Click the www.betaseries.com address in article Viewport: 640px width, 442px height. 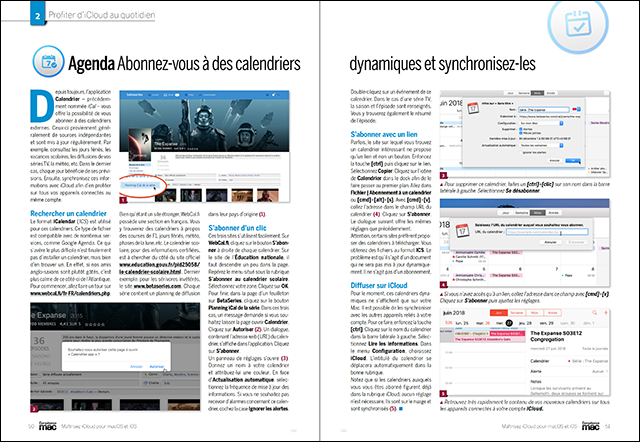tap(157, 286)
